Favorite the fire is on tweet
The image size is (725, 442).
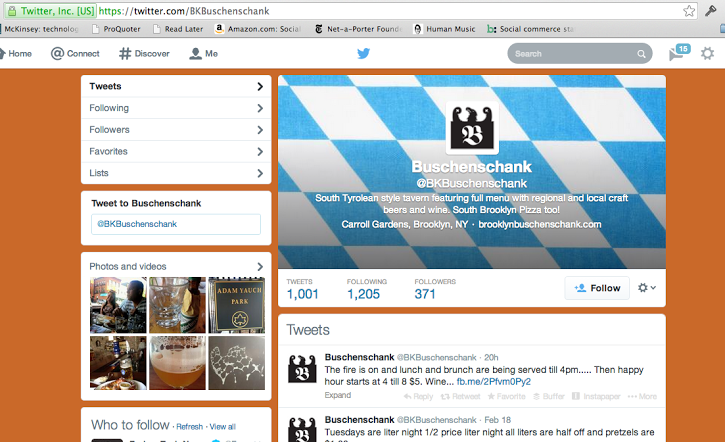click(506, 396)
